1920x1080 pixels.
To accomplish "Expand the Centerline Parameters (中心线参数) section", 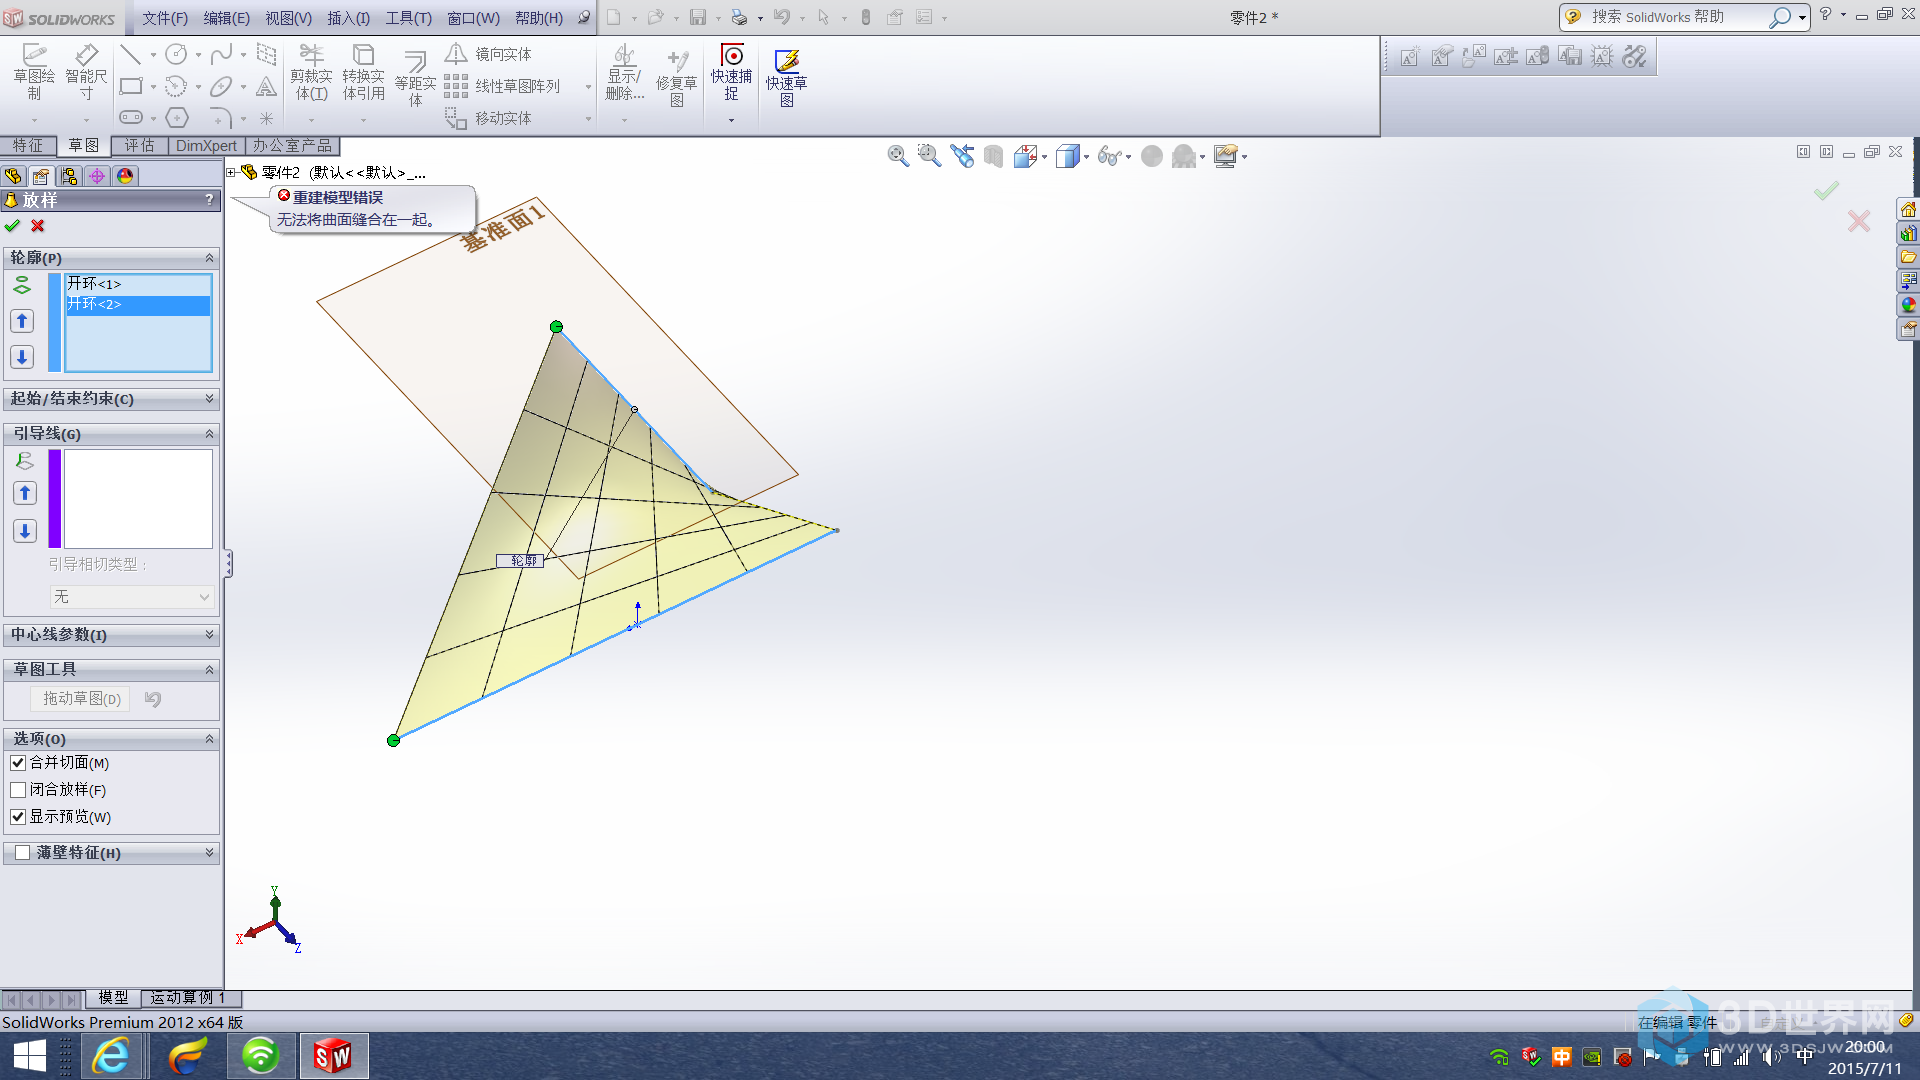I will tap(209, 634).
